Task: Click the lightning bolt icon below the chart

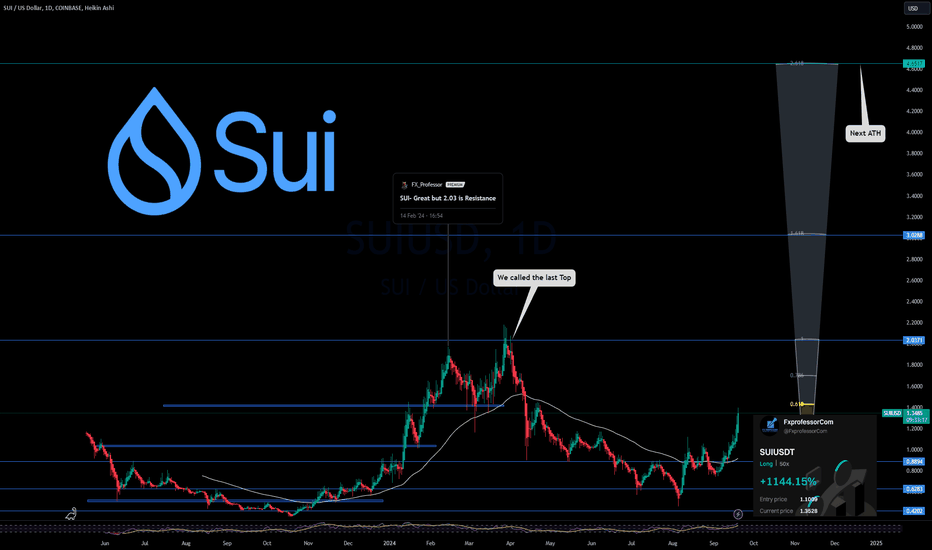Action: pos(738,514)
